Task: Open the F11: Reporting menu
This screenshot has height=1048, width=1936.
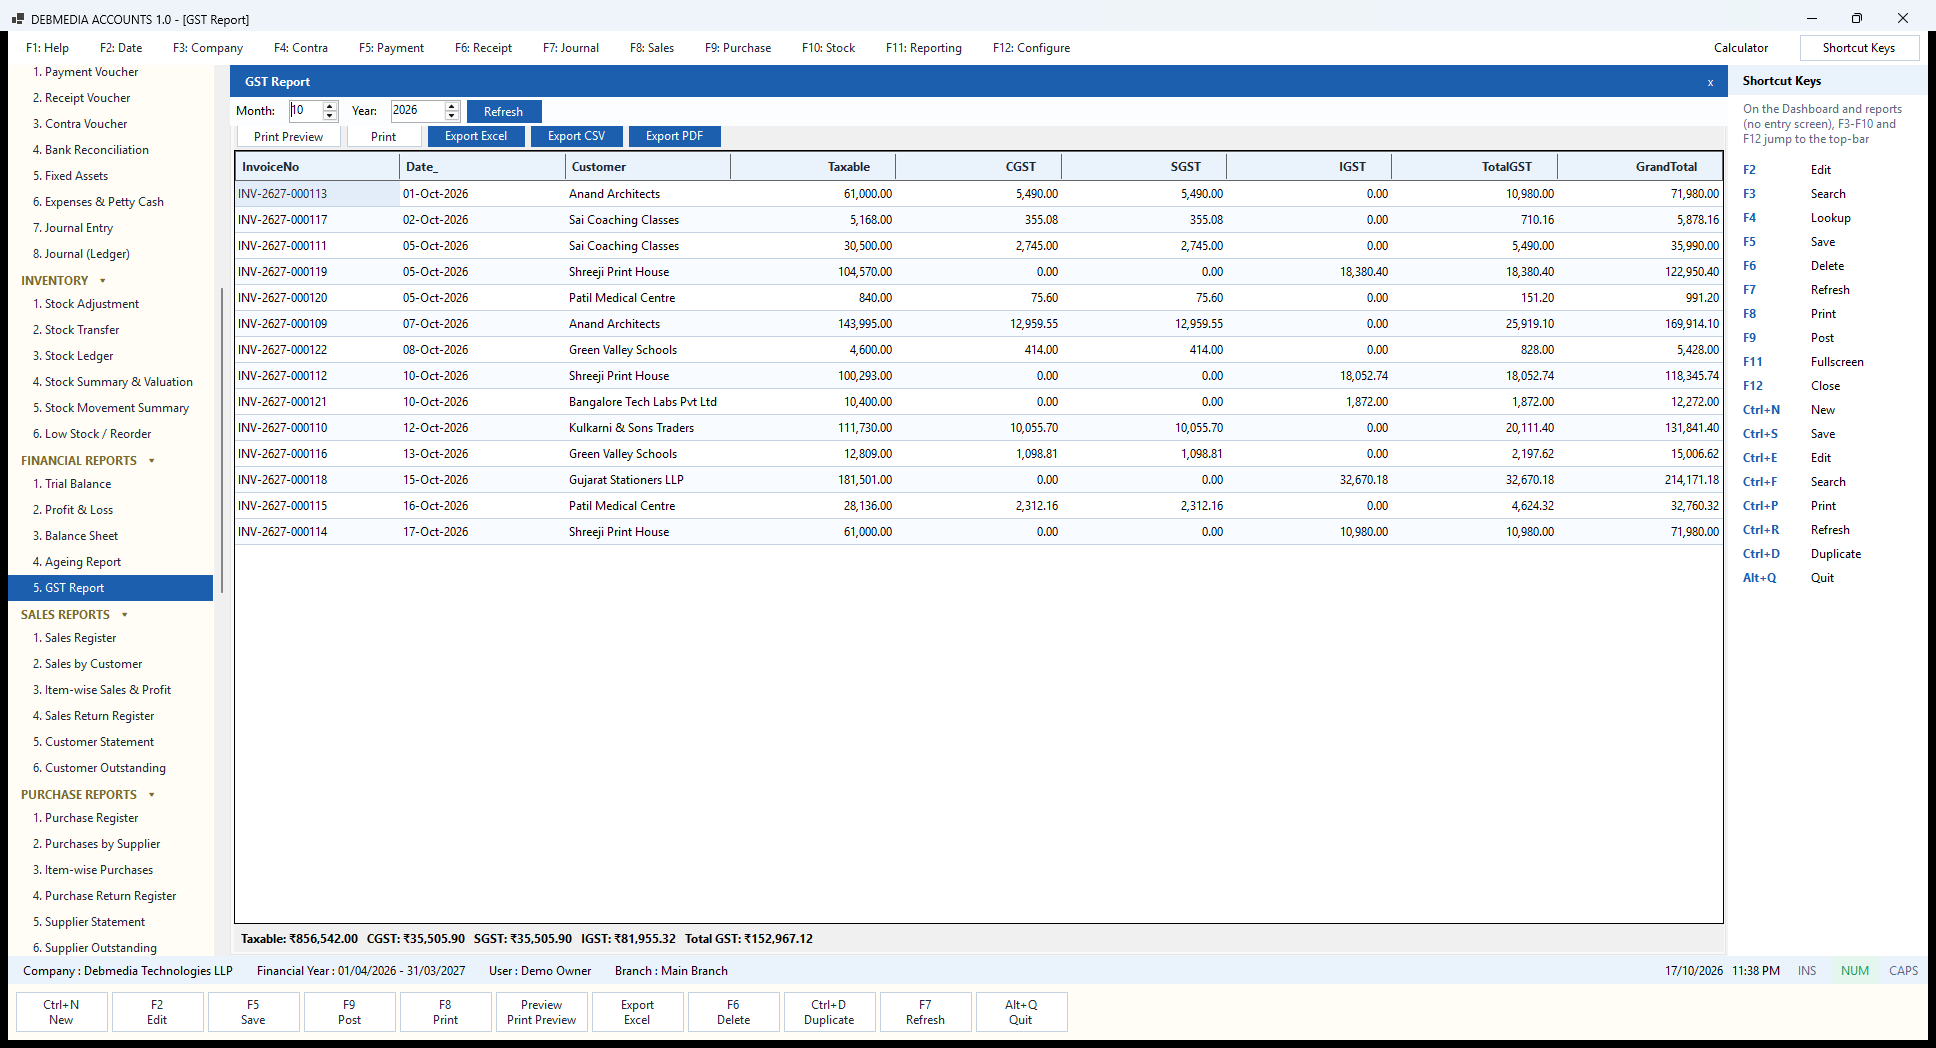Action: [x=924, y=48]
